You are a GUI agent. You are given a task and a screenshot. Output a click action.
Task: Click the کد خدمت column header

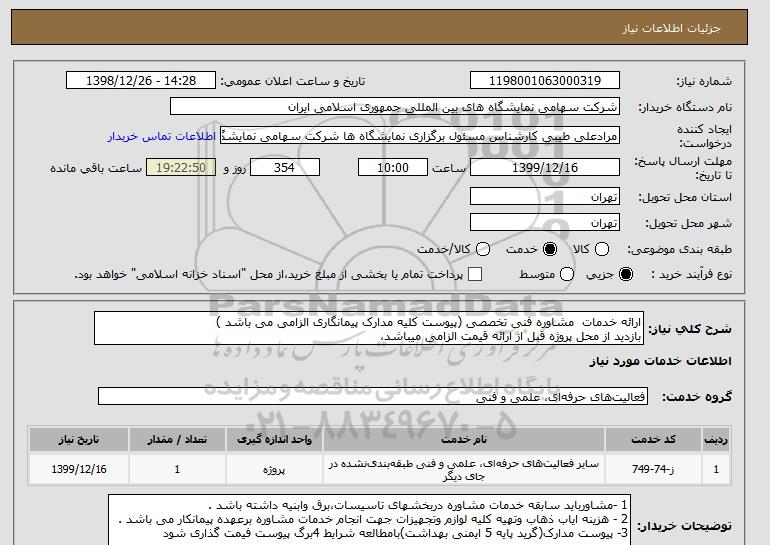click(x=653, y=439)
